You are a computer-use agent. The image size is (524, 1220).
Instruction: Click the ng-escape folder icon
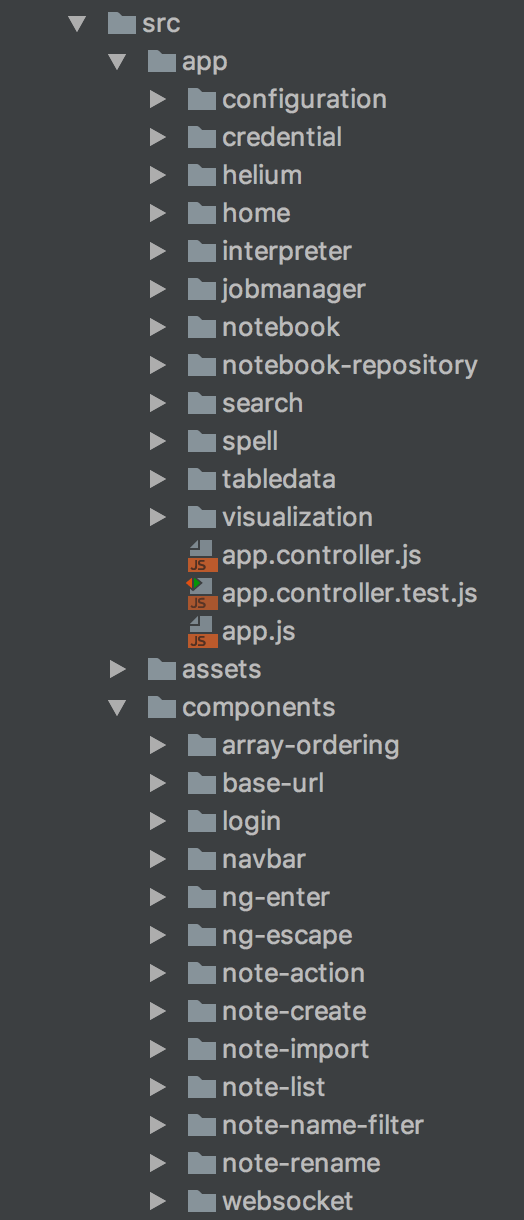click(201, 934)
